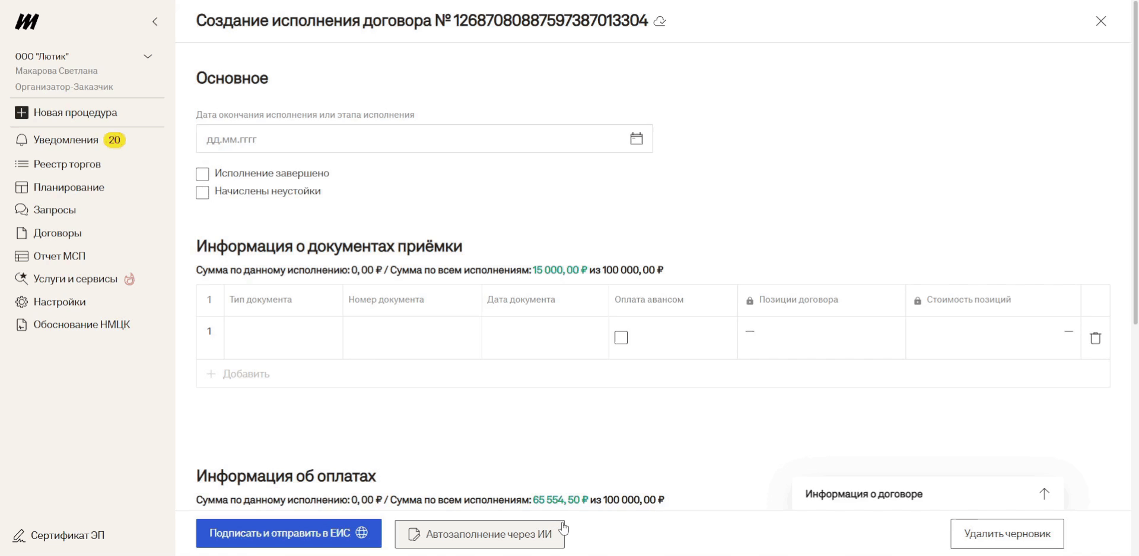Open Notifications via the bell icon
The image size is (1139, 556).
22,140
